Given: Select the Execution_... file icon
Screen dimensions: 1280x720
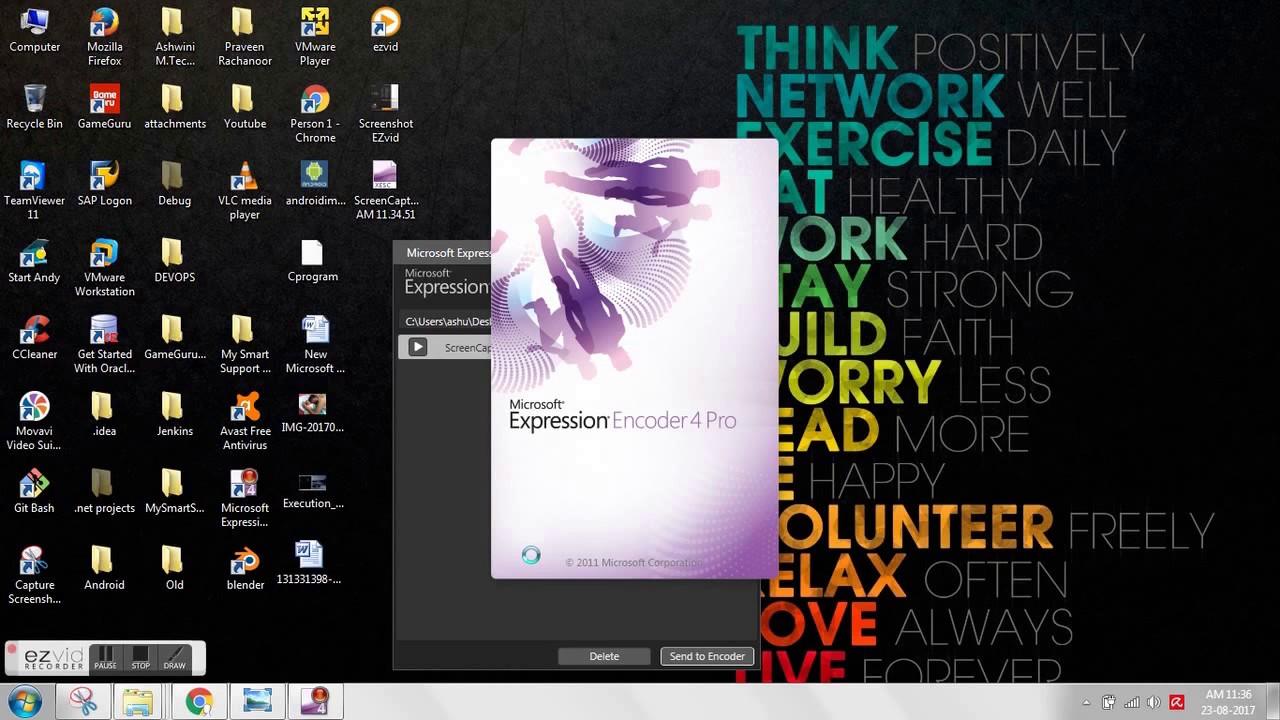Looking at the screenshot, I should (313, 490).
